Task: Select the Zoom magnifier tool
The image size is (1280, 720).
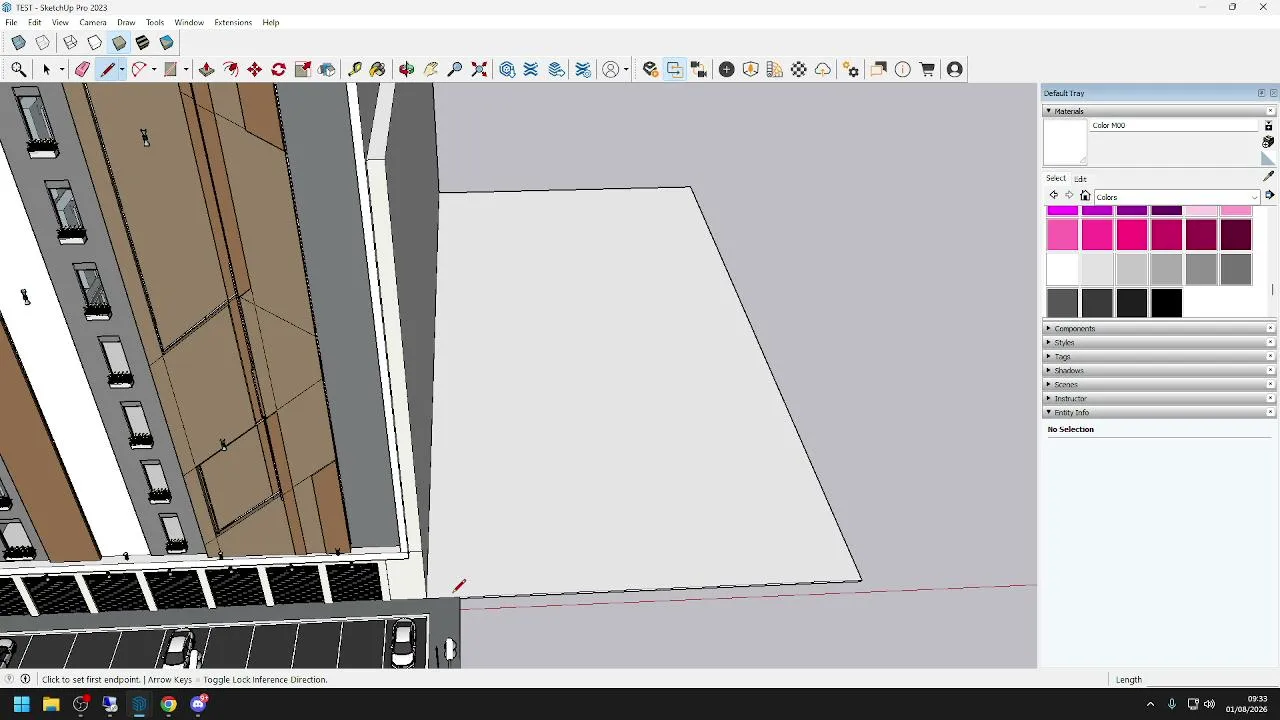Action: [455, 69]
